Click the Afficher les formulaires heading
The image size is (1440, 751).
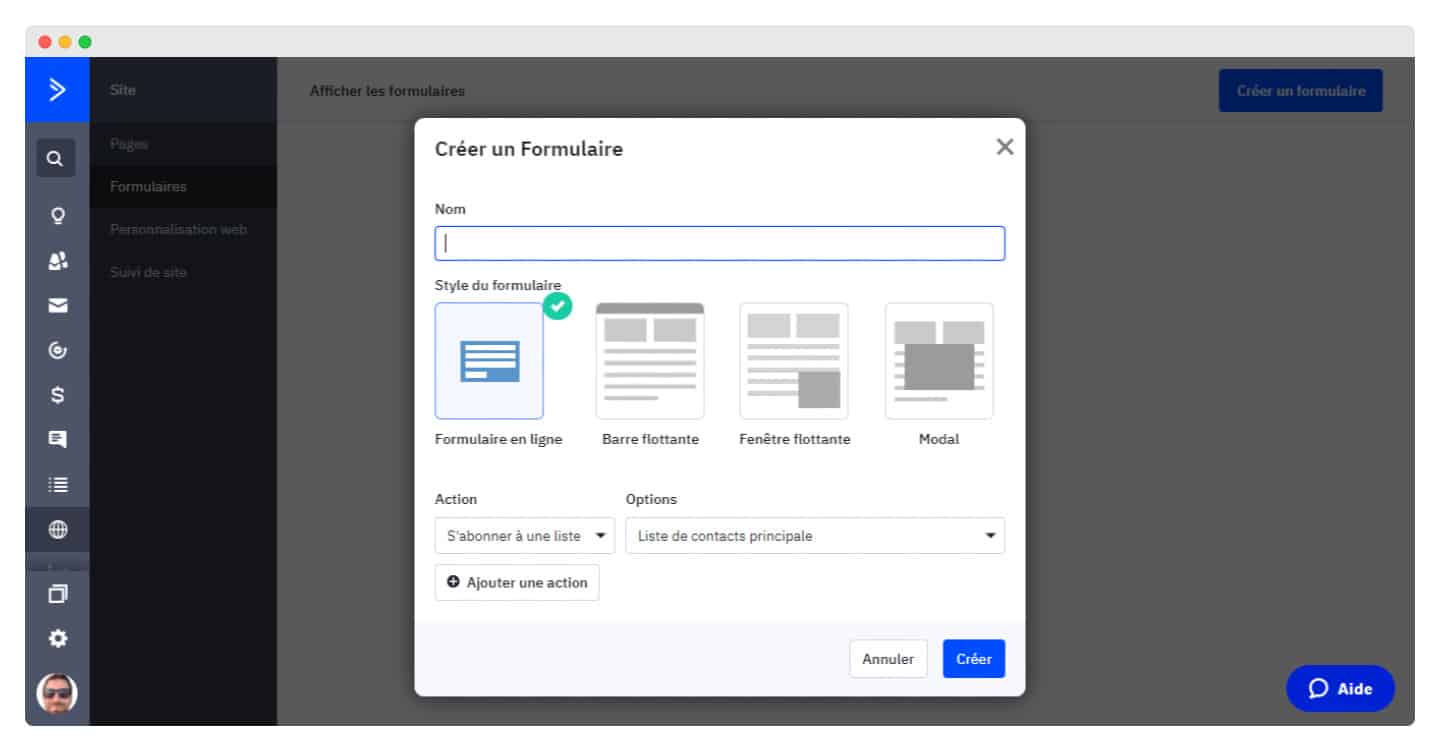click(387, 91)
